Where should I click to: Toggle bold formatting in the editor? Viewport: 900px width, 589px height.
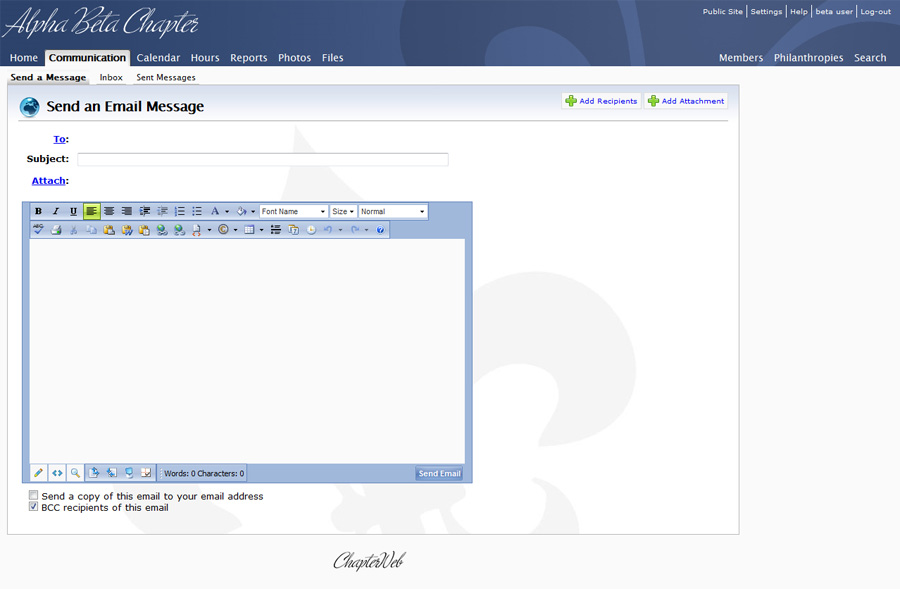point(38,211)
